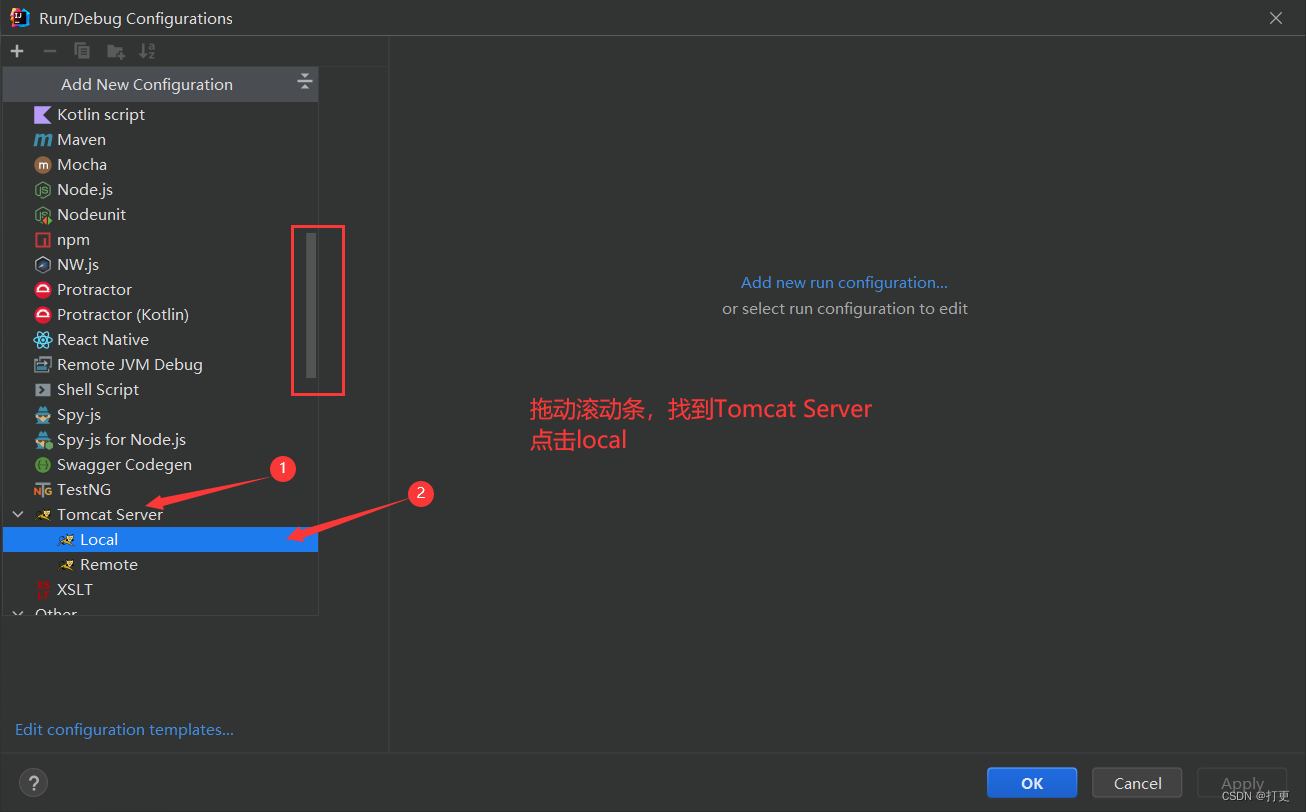The width and height of the screenshot is (1306, 812).
Task: Click the Tomcat Server icon
Action: 42,515
